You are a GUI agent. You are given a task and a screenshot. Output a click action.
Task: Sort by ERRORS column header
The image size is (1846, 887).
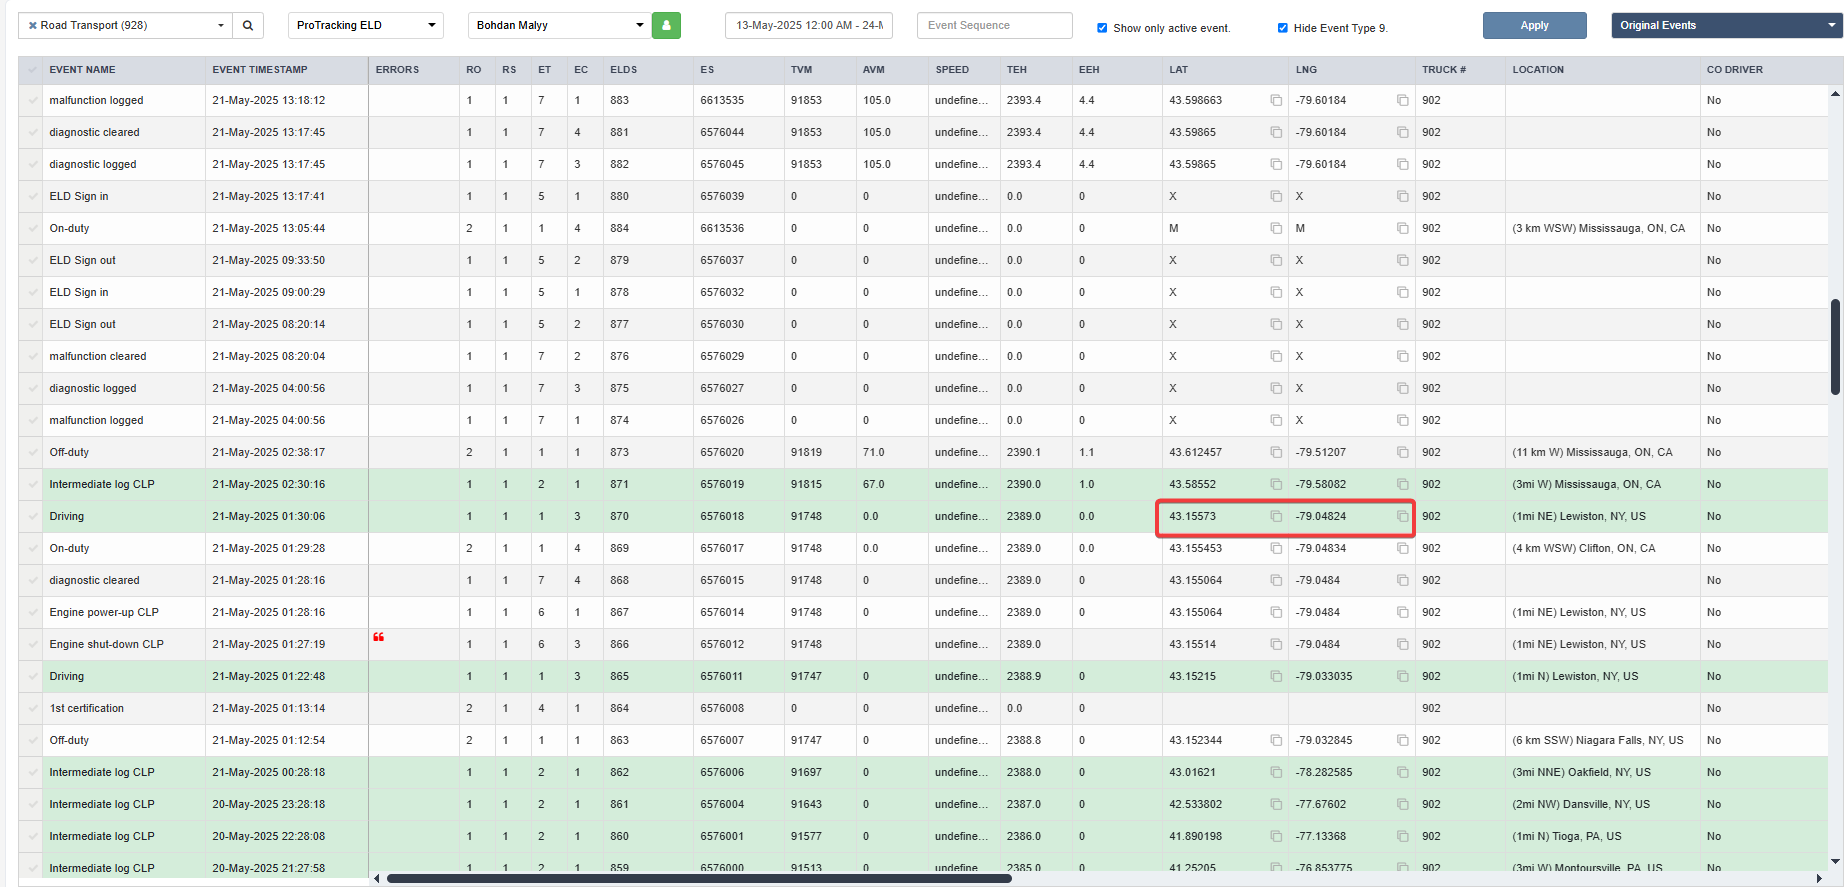397,70
